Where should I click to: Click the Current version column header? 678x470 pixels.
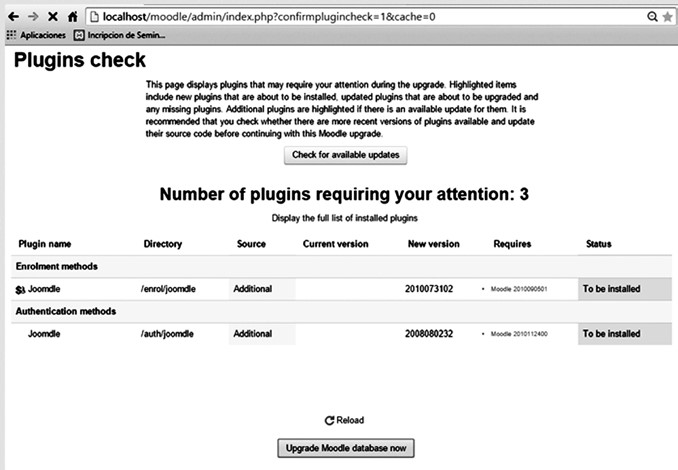(x=336, y=244)
